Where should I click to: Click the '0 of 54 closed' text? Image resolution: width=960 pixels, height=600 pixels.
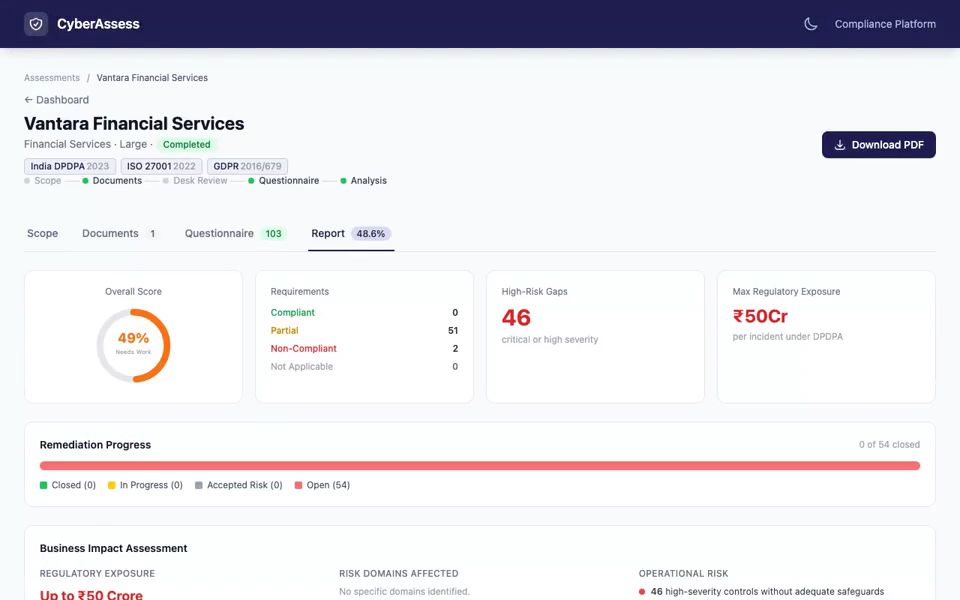click(x=889, y=444)
